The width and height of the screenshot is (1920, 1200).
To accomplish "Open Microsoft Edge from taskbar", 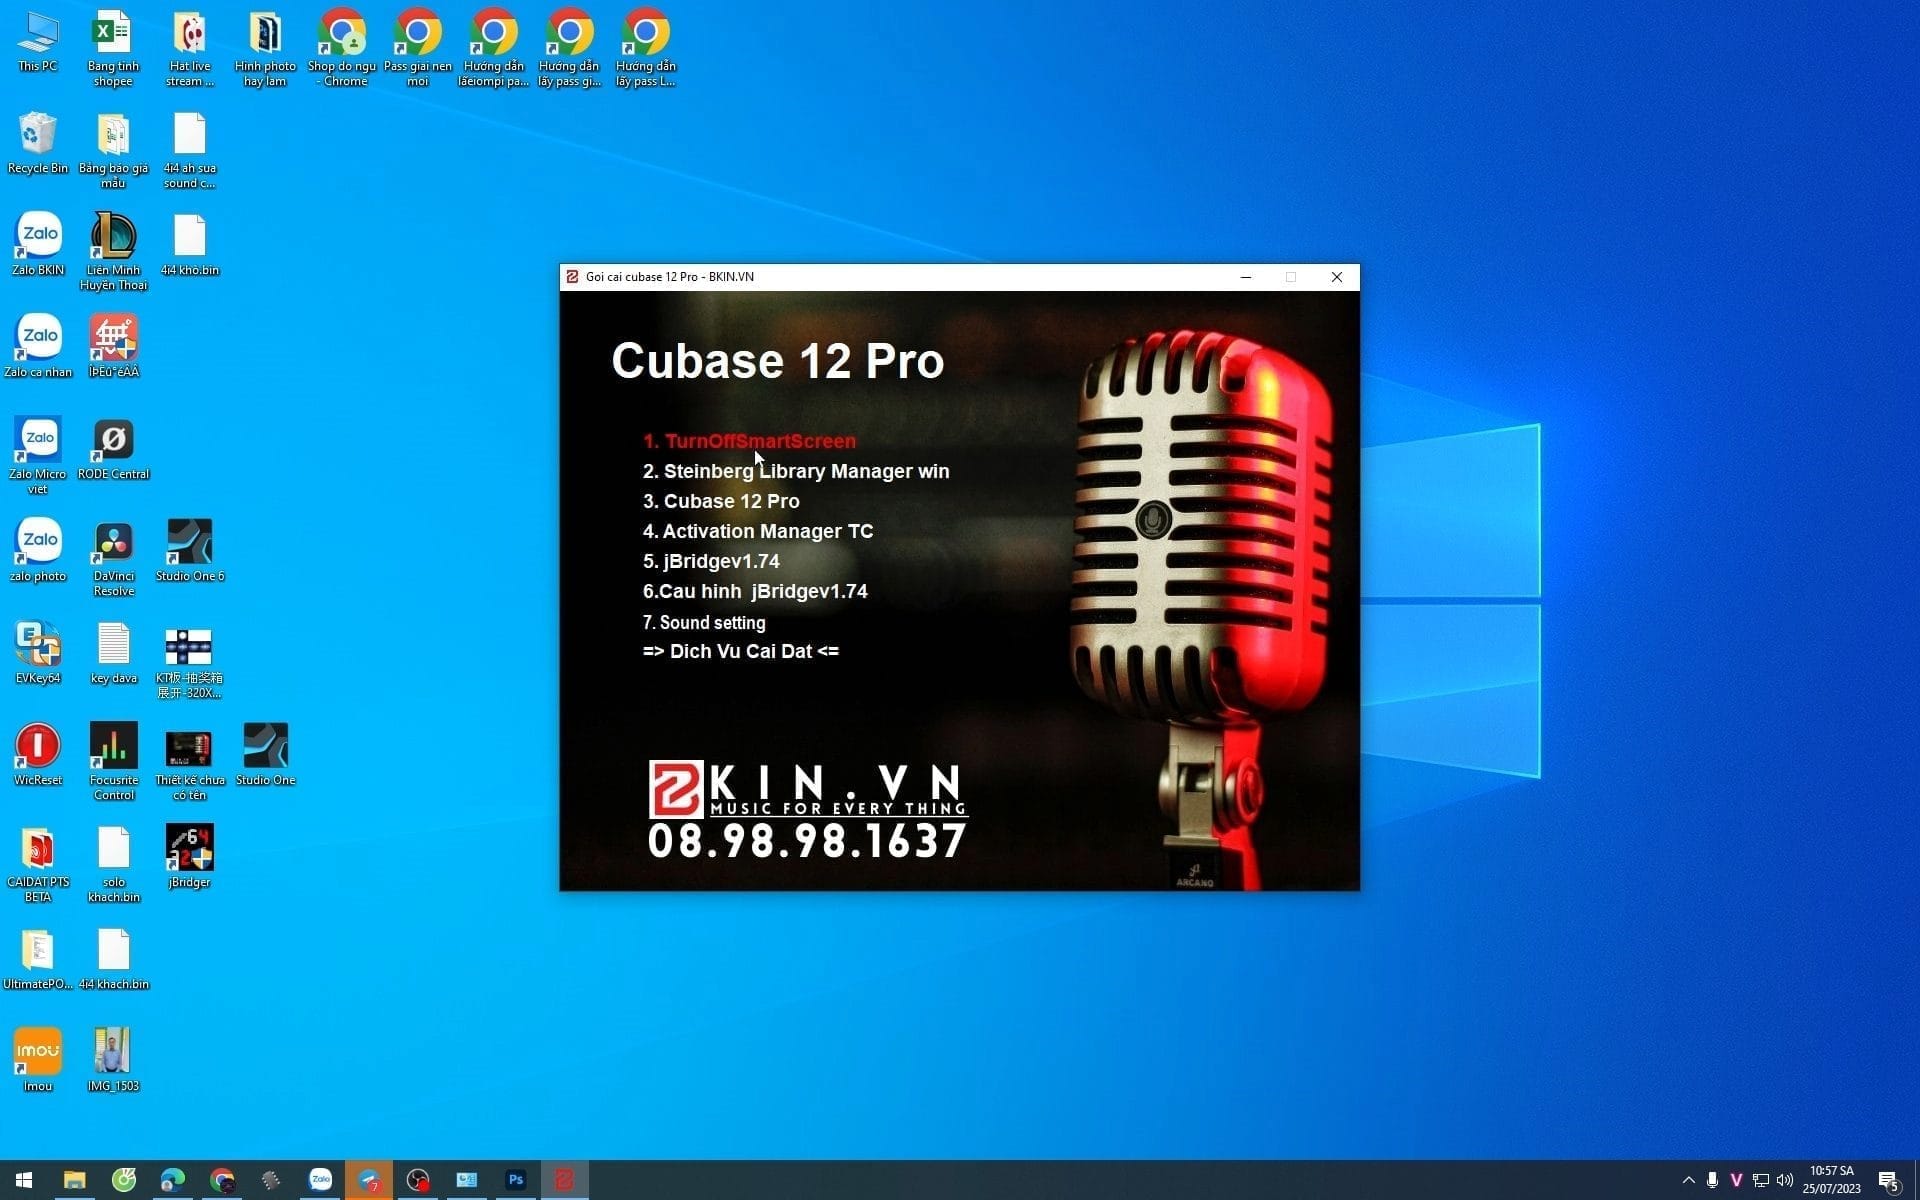I will (173, 1180).
